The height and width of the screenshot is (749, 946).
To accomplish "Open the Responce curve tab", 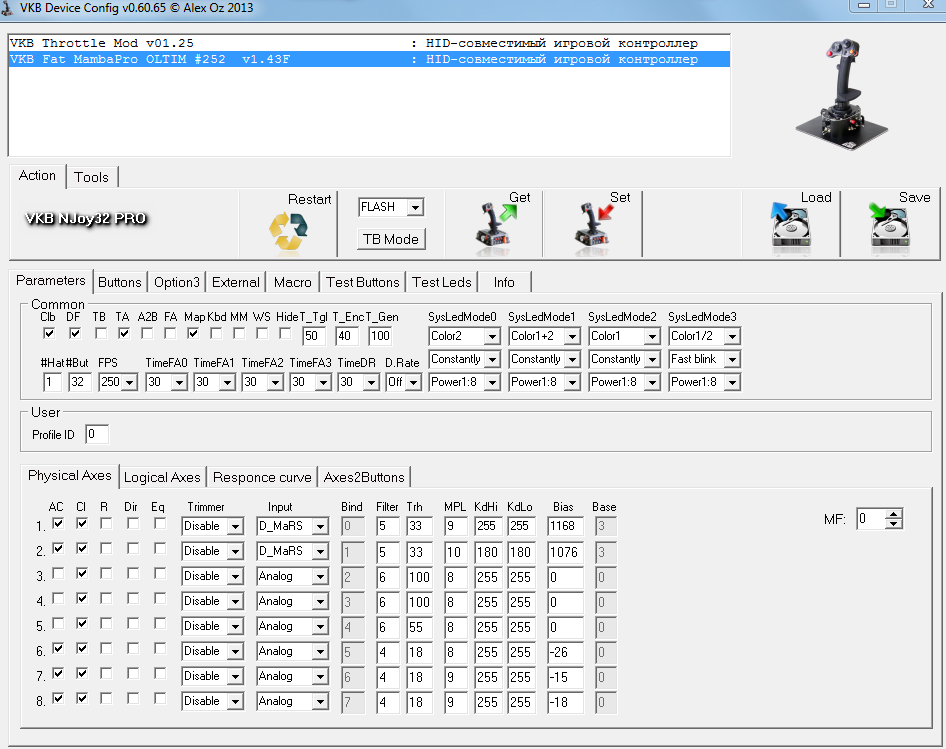I will click(x=262, y=477).
